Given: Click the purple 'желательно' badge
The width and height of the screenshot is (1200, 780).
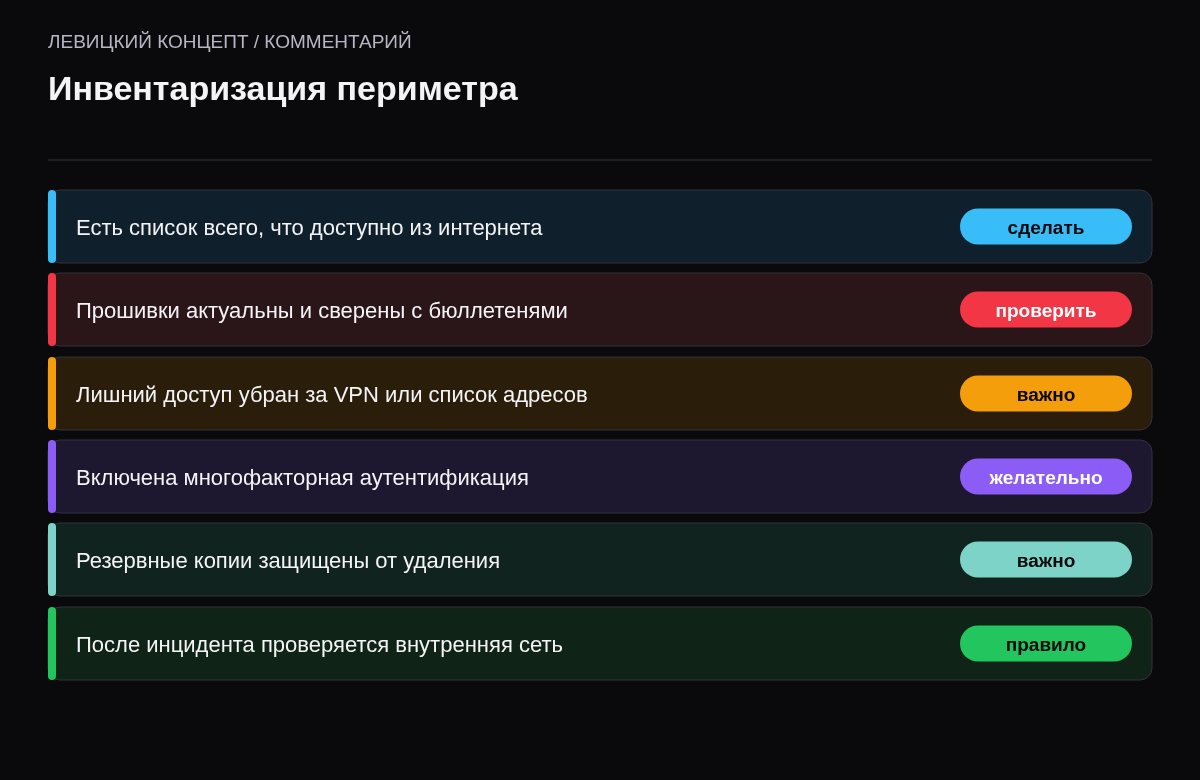Looking at the screenshot, I should point(1046,477).
